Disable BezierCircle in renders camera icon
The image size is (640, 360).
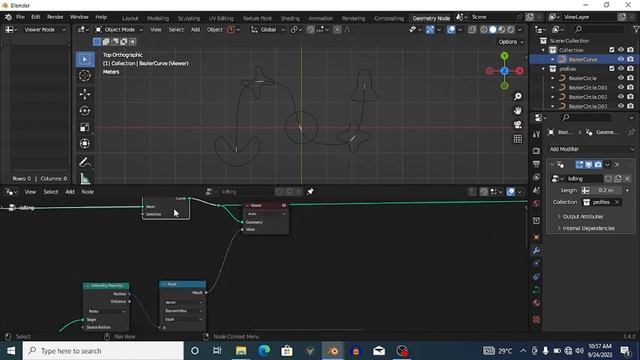pos(630,78)
